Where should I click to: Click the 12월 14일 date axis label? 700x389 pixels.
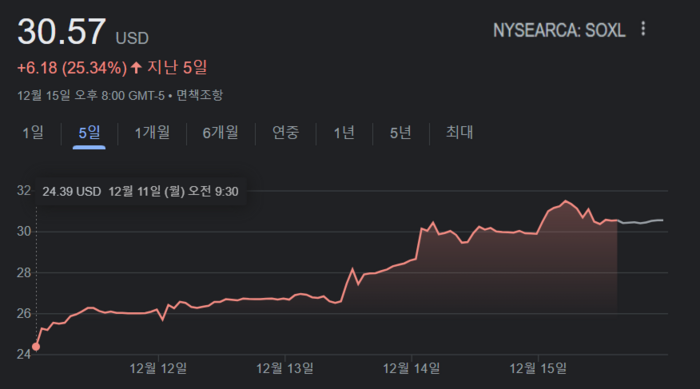tap(412, 368)
